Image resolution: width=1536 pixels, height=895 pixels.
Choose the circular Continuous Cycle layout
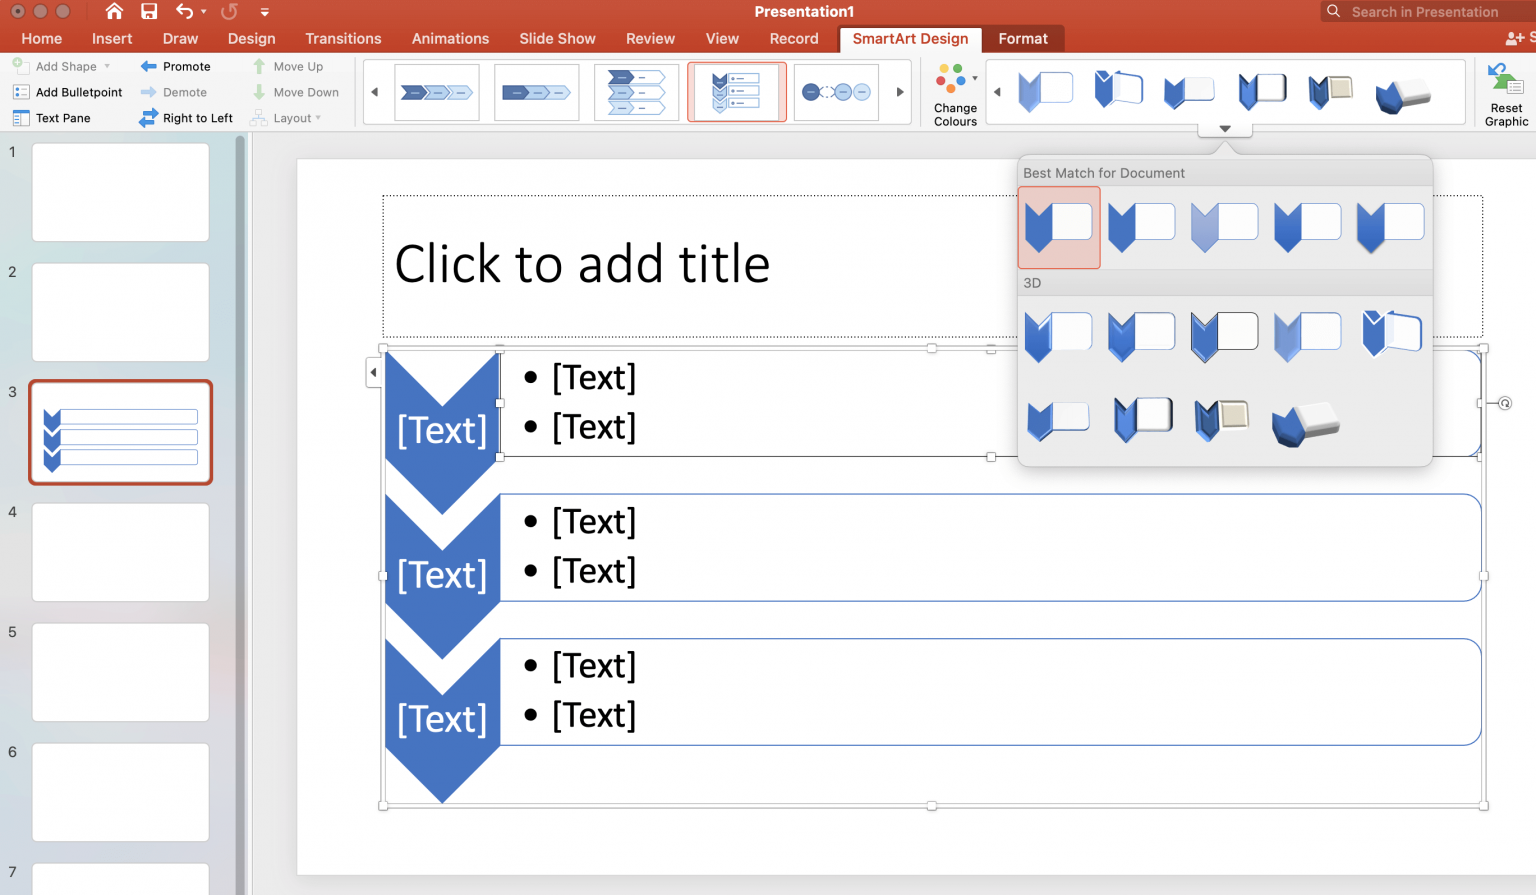click(836, 91)
